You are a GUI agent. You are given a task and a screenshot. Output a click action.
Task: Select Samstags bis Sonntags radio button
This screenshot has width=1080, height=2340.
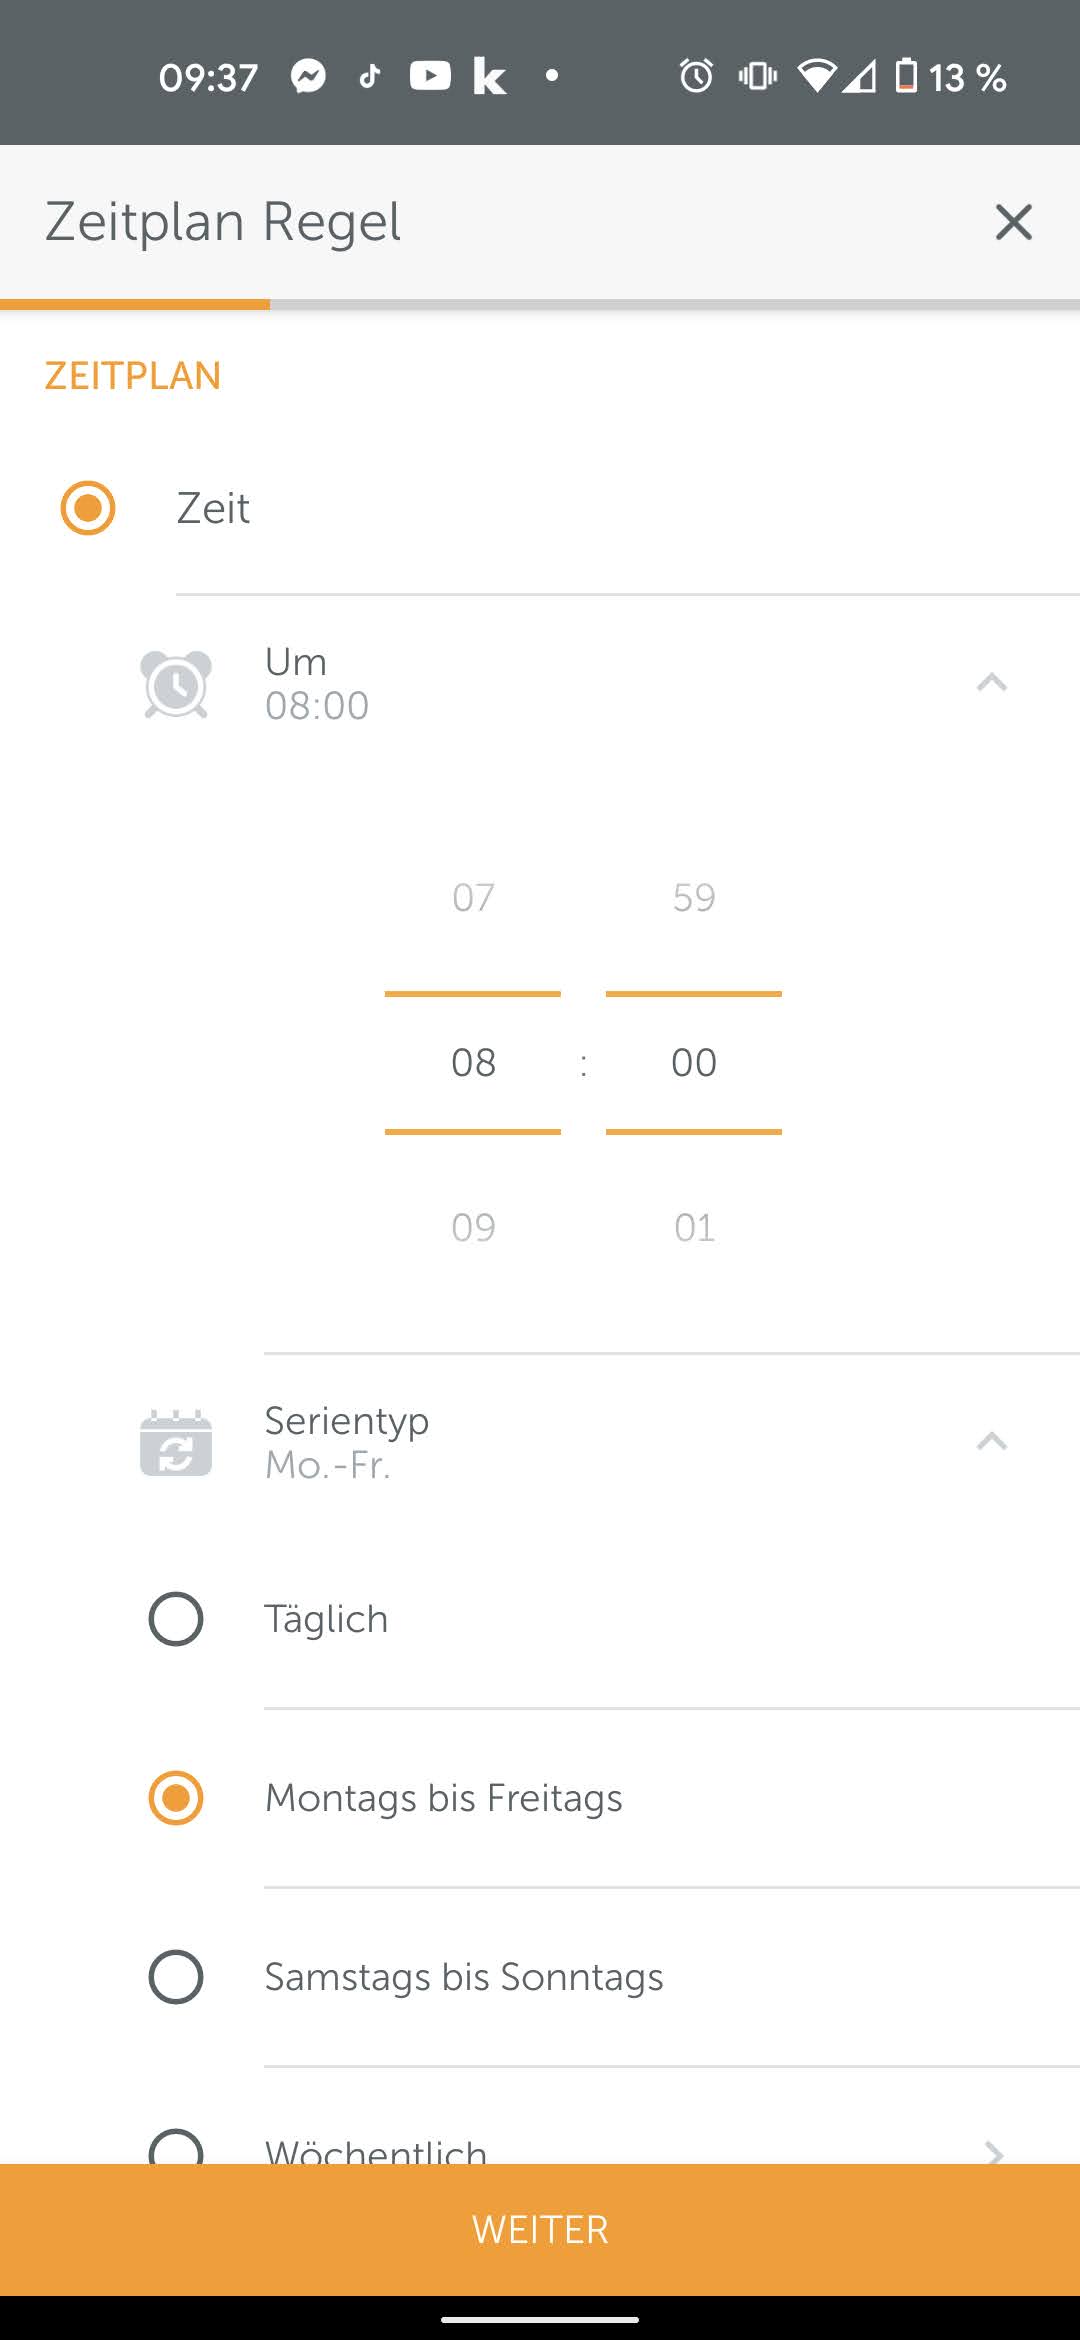176,1977
